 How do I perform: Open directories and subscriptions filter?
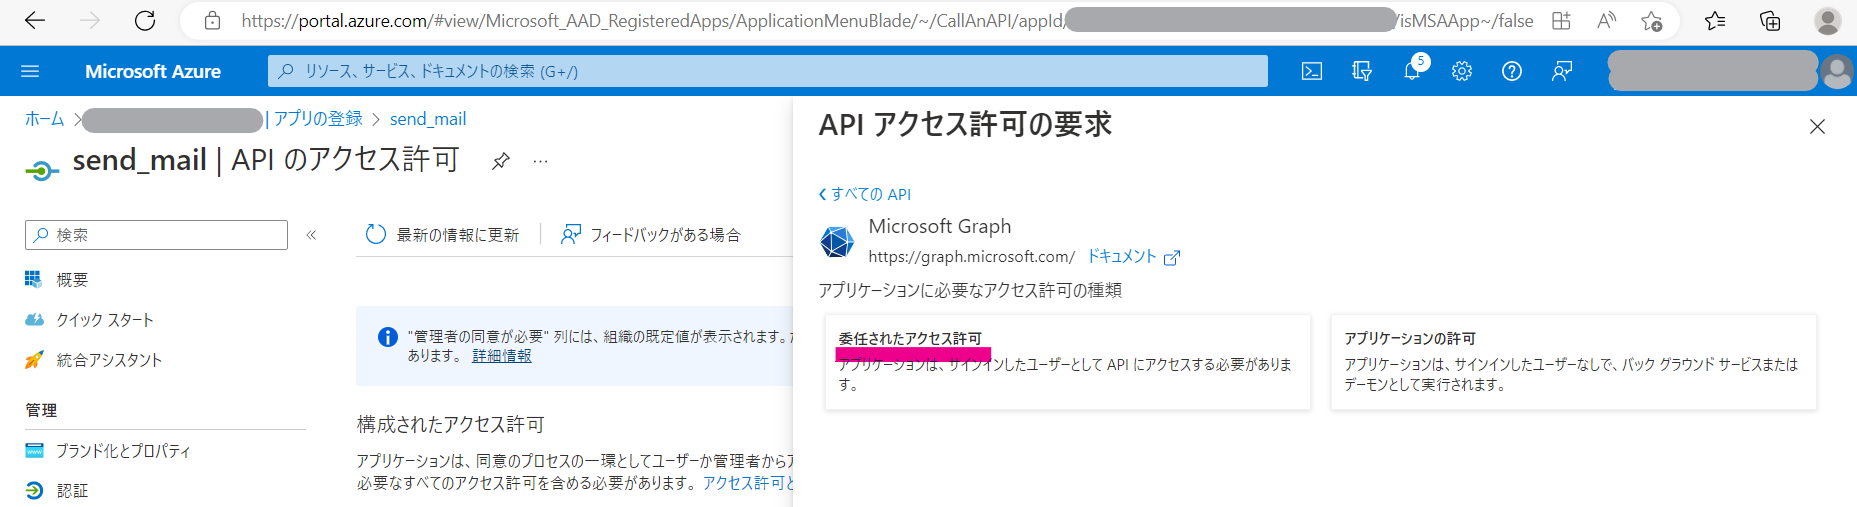click(1362, 71)
